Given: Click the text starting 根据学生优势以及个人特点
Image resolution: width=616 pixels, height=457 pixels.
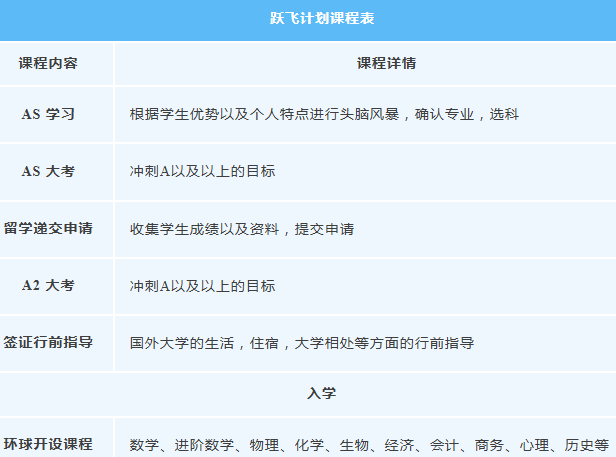Looking at the screenshot, I should (x=324, y=114).
